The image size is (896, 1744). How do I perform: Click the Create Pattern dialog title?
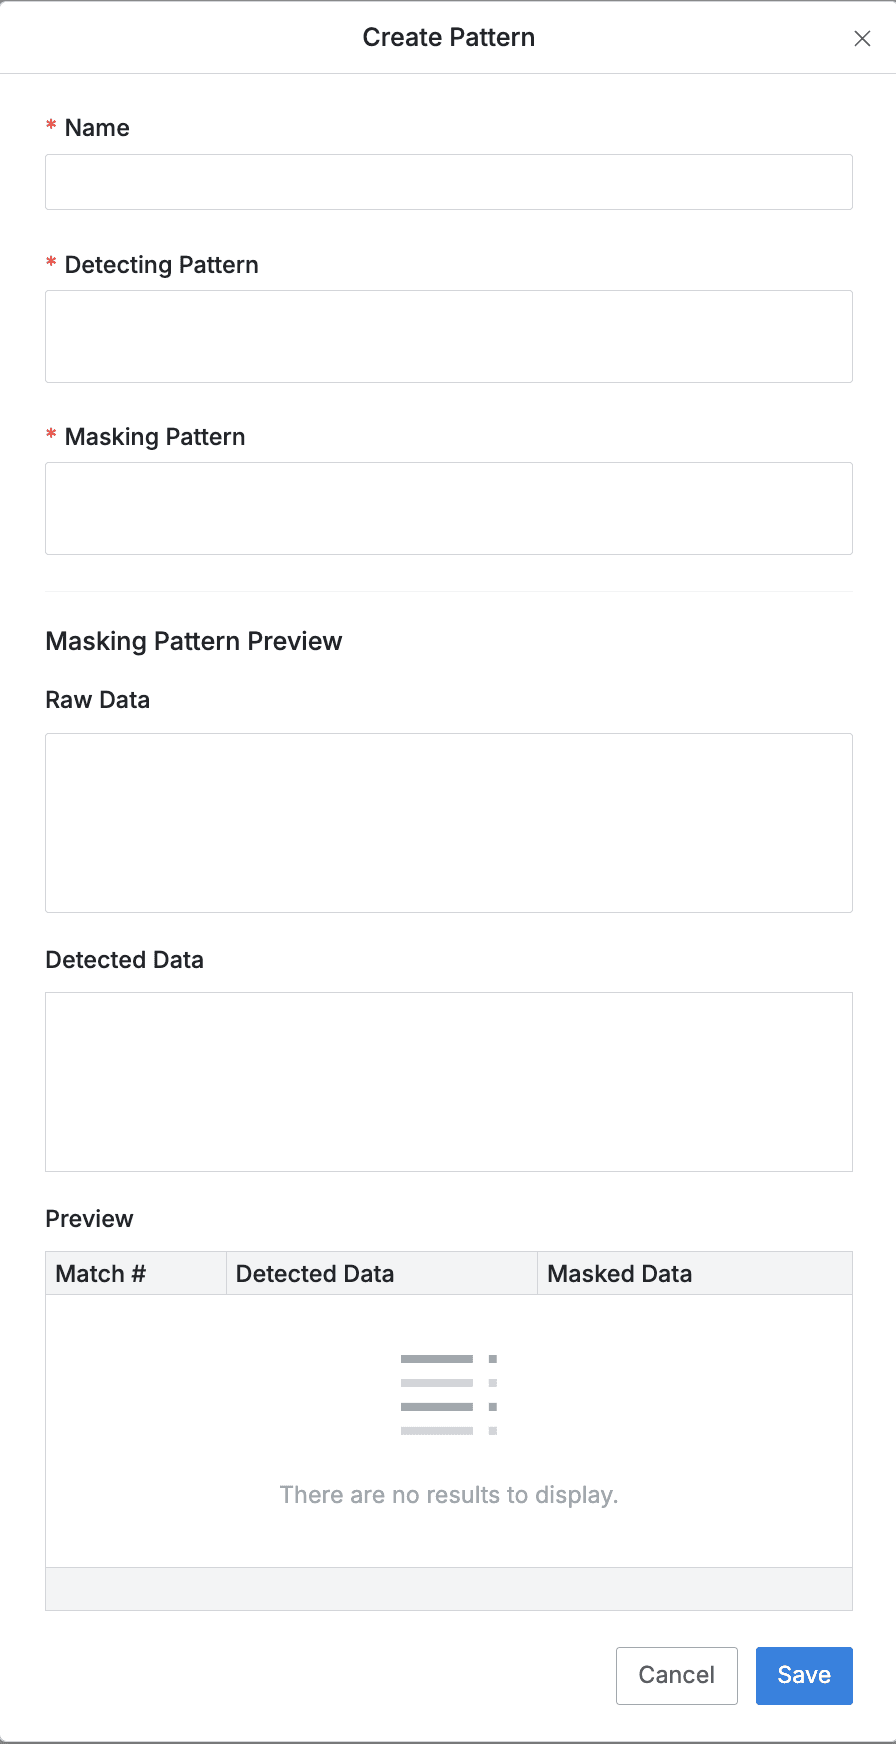tap(448, 37)
